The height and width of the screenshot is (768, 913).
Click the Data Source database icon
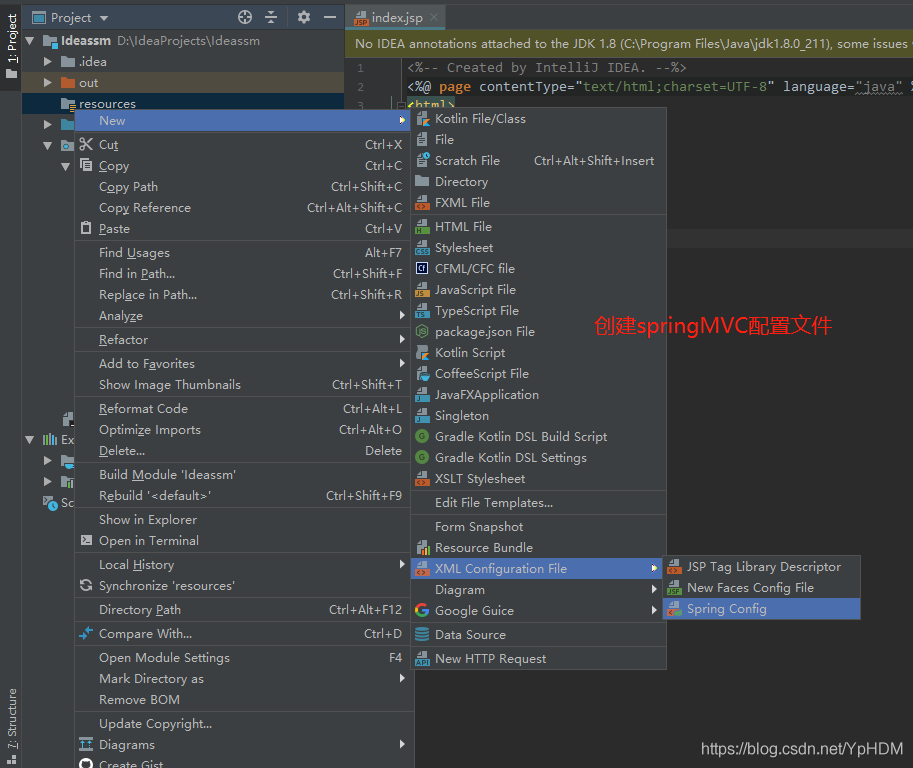click(x=422, y=635)
